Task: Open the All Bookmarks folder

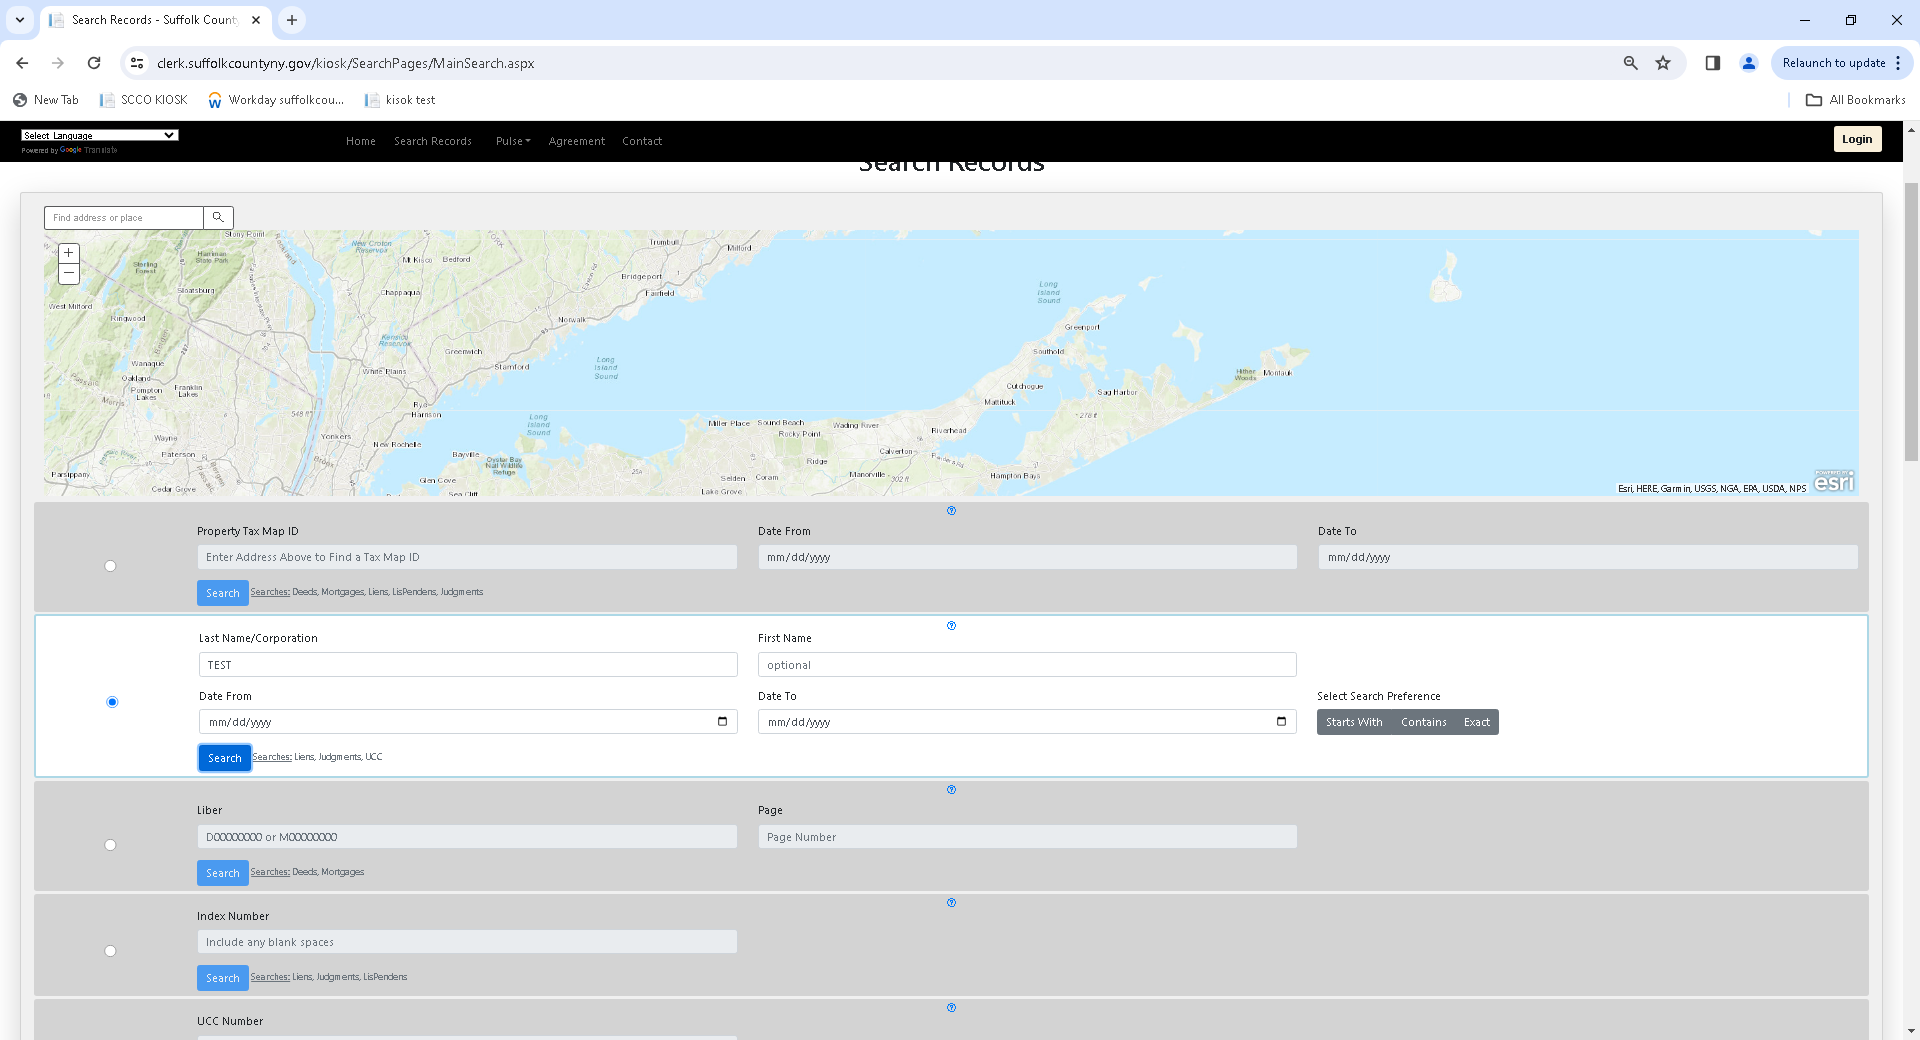Action: (x=1856, y=100)
